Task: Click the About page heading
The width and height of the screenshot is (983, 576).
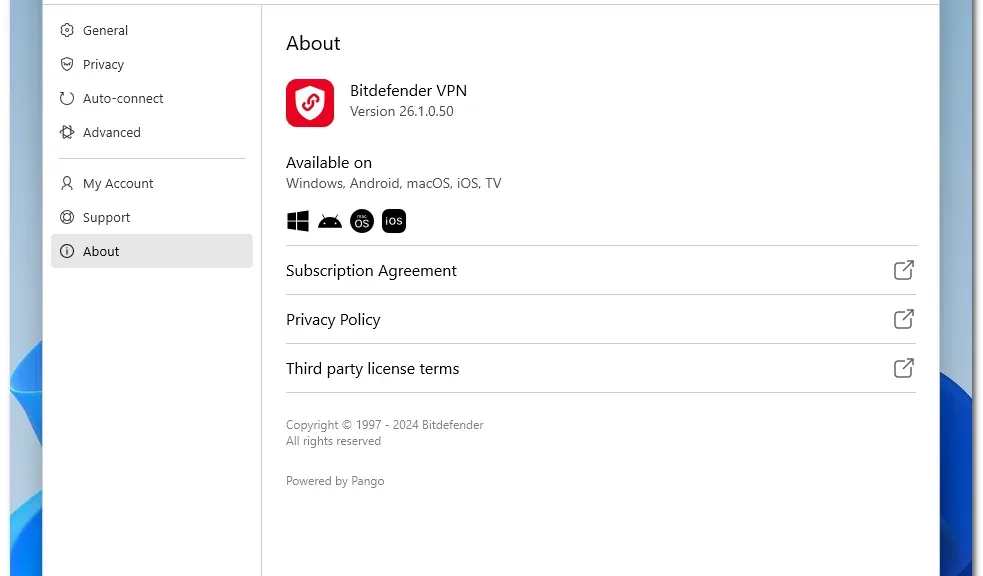Action: coord(313,43)
